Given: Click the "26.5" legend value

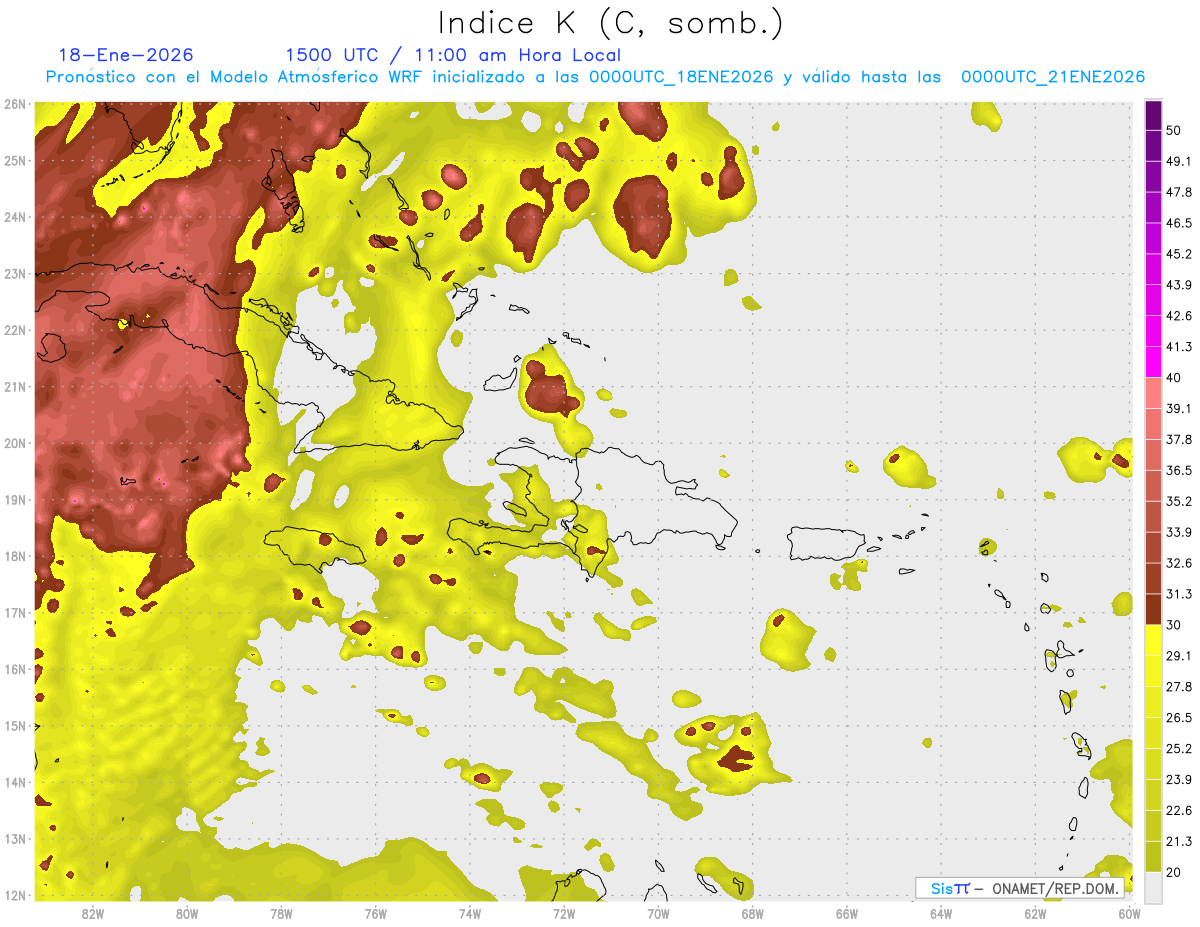Looking at the screenshot, I should click(x=1179, y=718).
